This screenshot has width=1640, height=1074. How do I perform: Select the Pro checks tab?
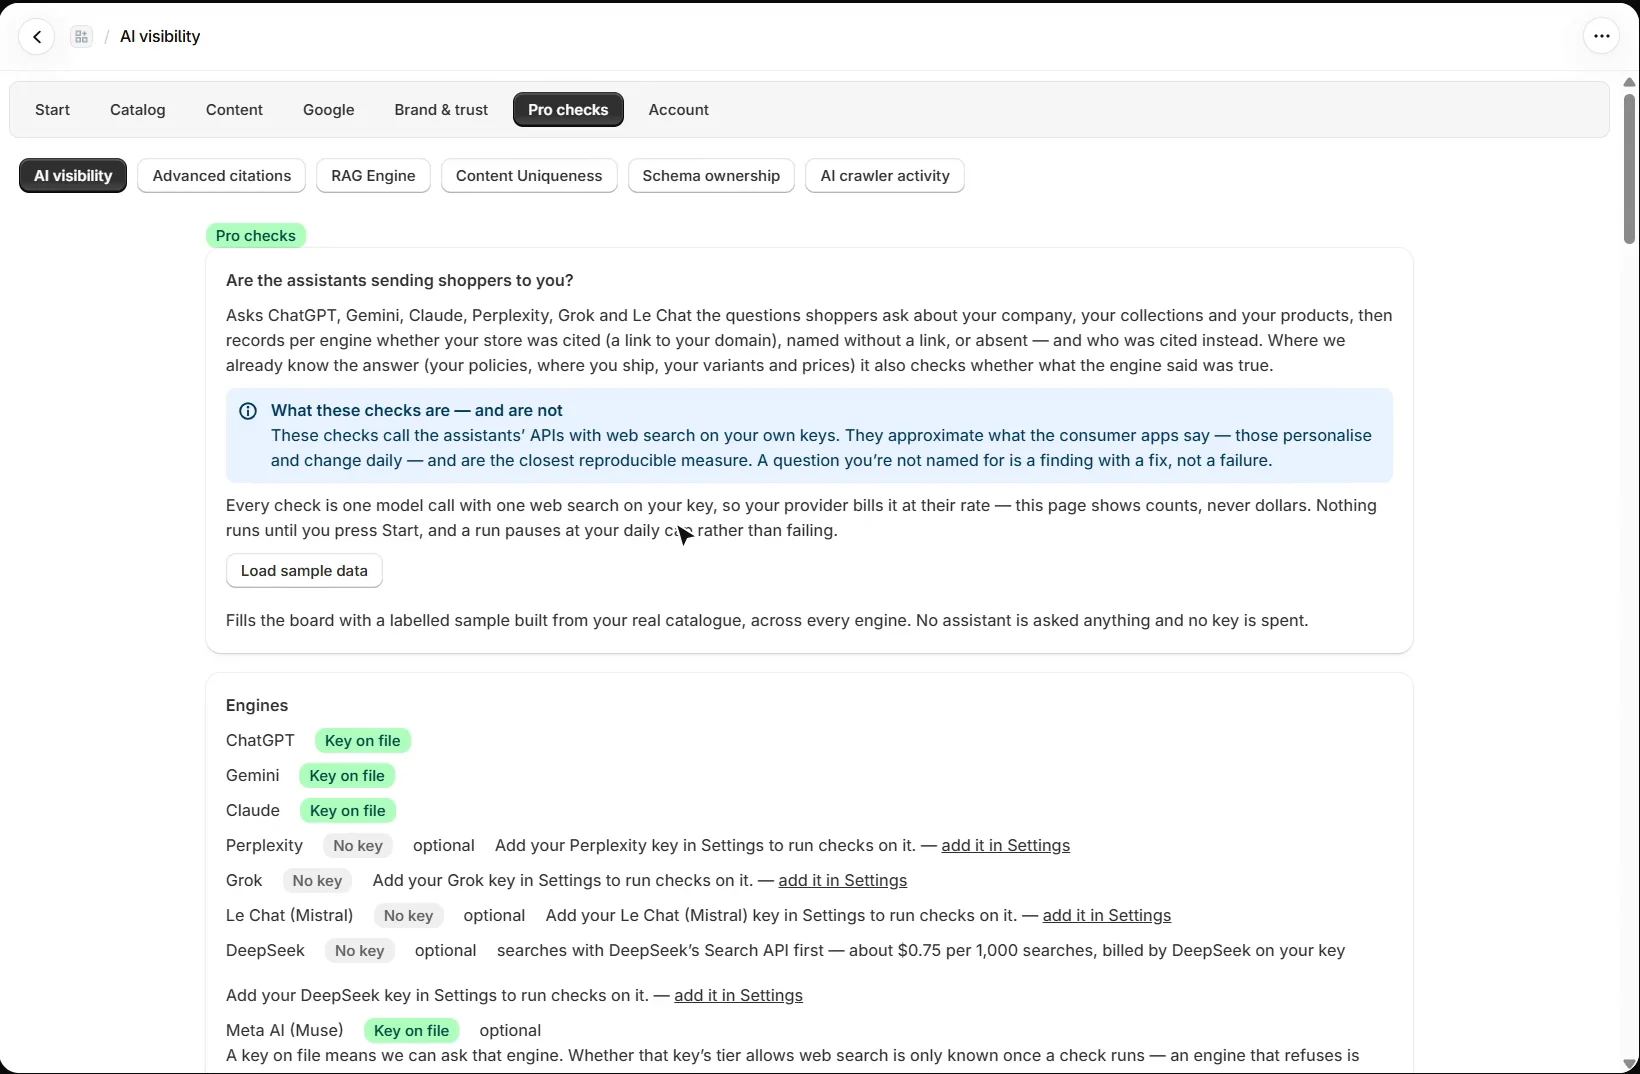[568, 110]
